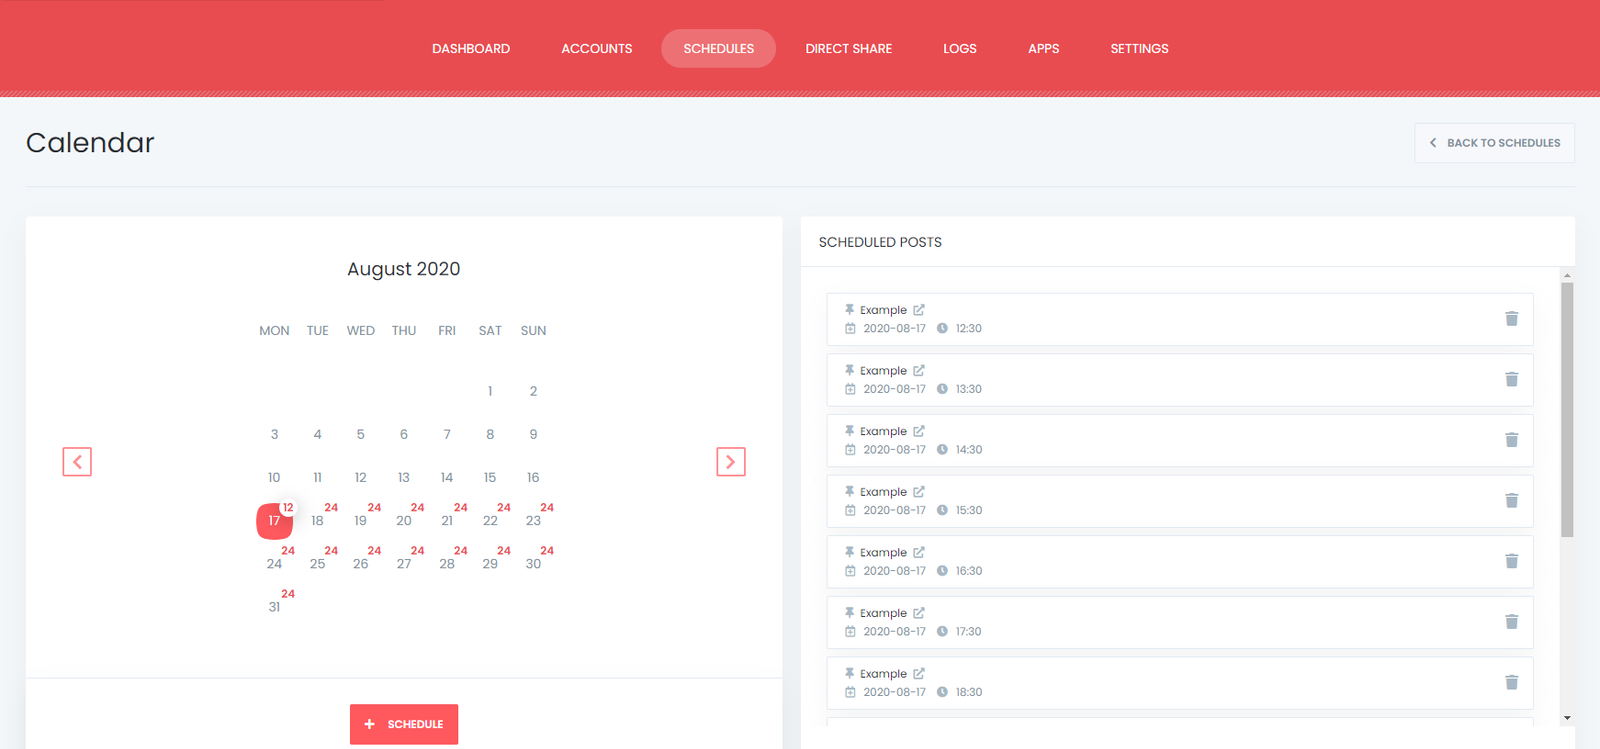The image size is (1600, 749).
Task: Click the plus Schedule button
Action: (404, 724)
